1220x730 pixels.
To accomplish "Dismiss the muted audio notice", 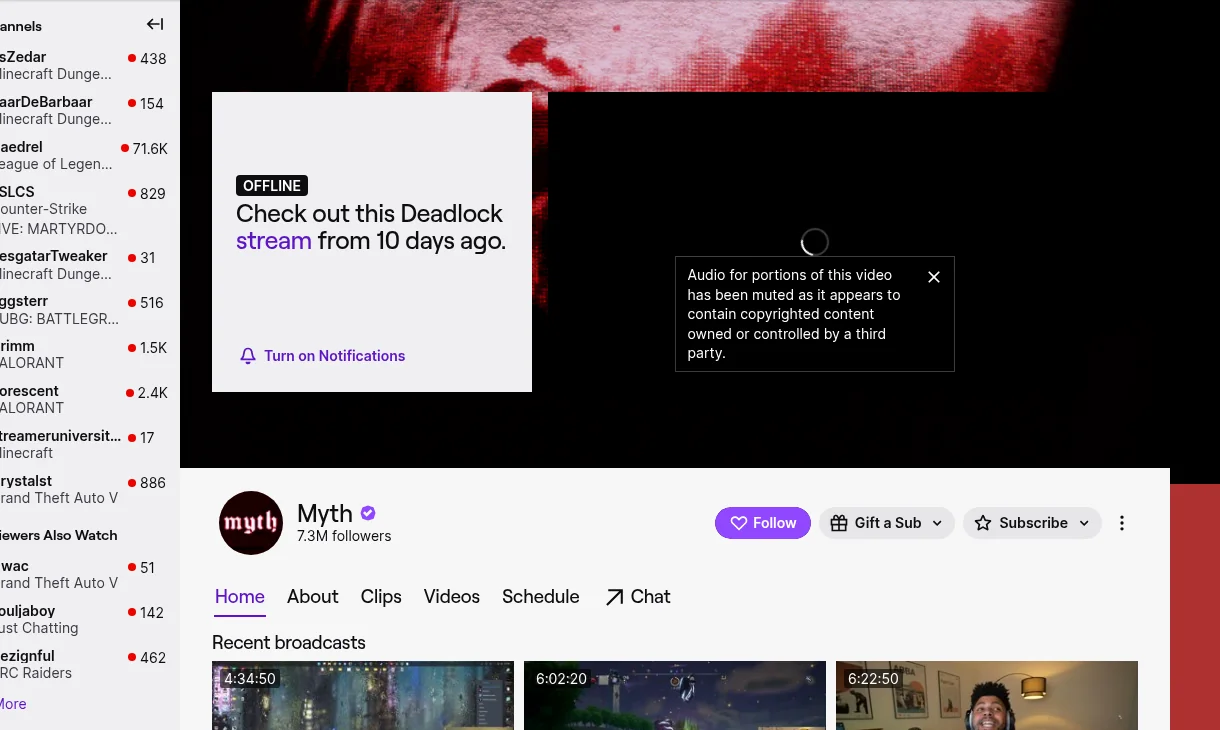I will [x=934, y=277].
